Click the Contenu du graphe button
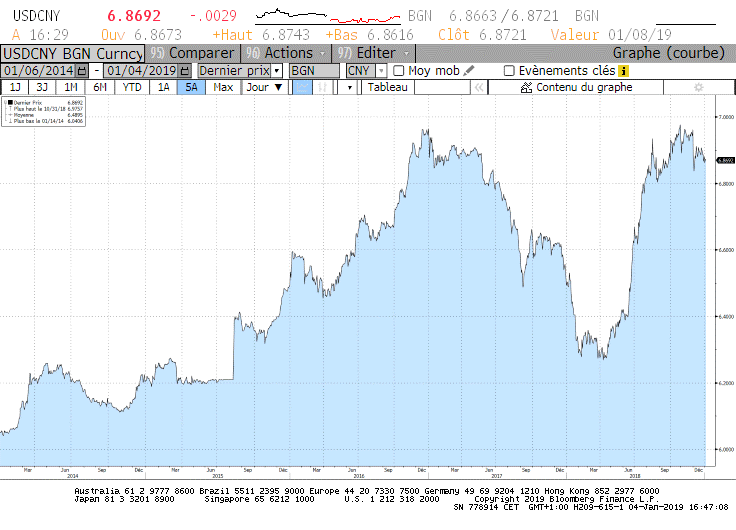 tap(576, 87)
